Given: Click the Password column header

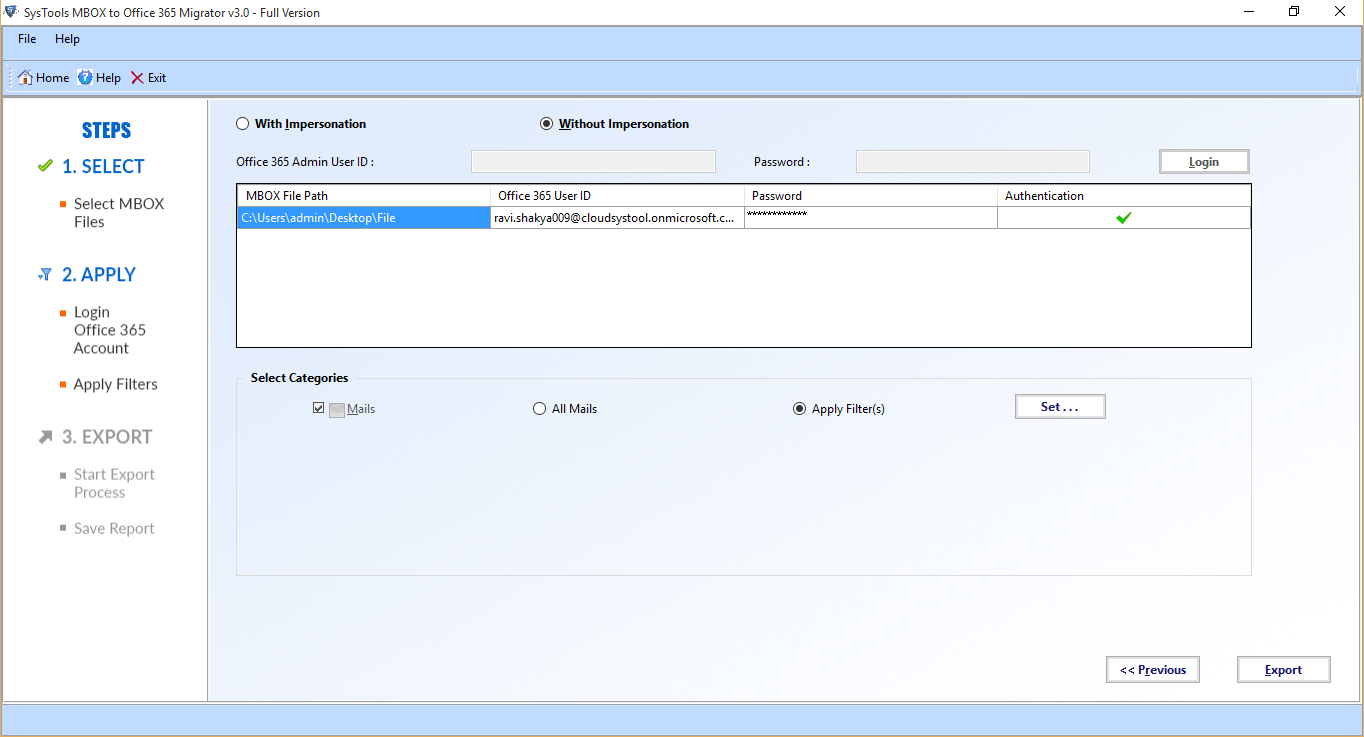Looking at the screenshot, I should click(x=871, y=196).
